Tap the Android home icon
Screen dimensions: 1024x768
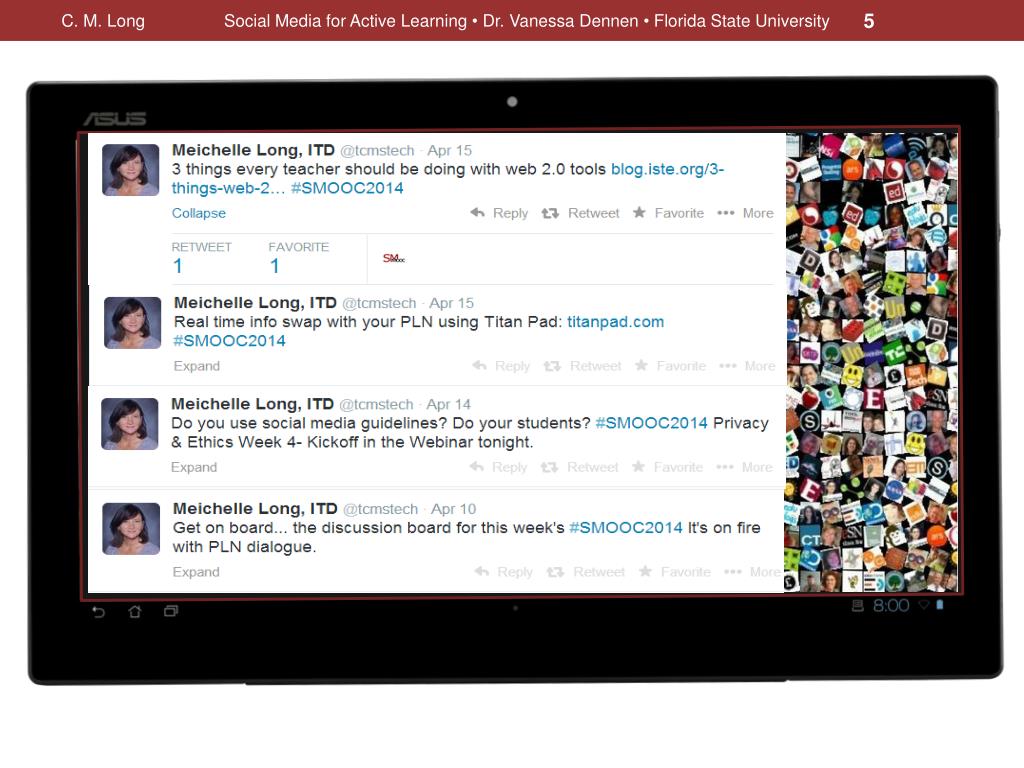(x=135, y=611)
